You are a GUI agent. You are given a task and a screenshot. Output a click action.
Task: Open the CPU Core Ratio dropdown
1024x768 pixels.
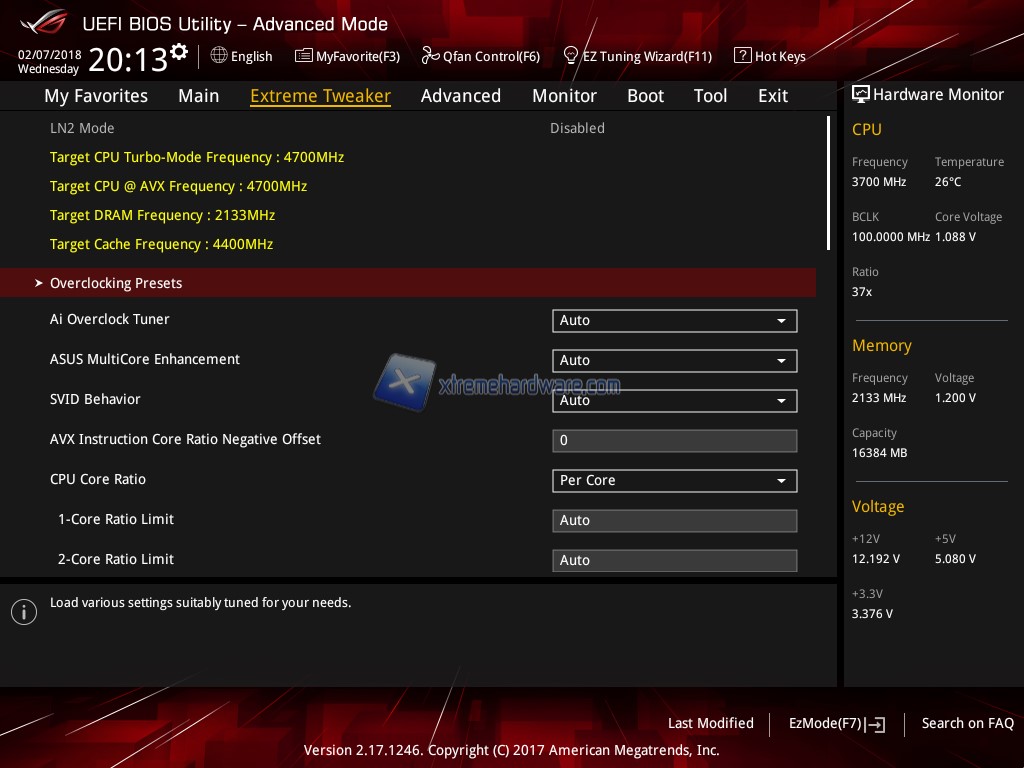click(x=674, y=481)
